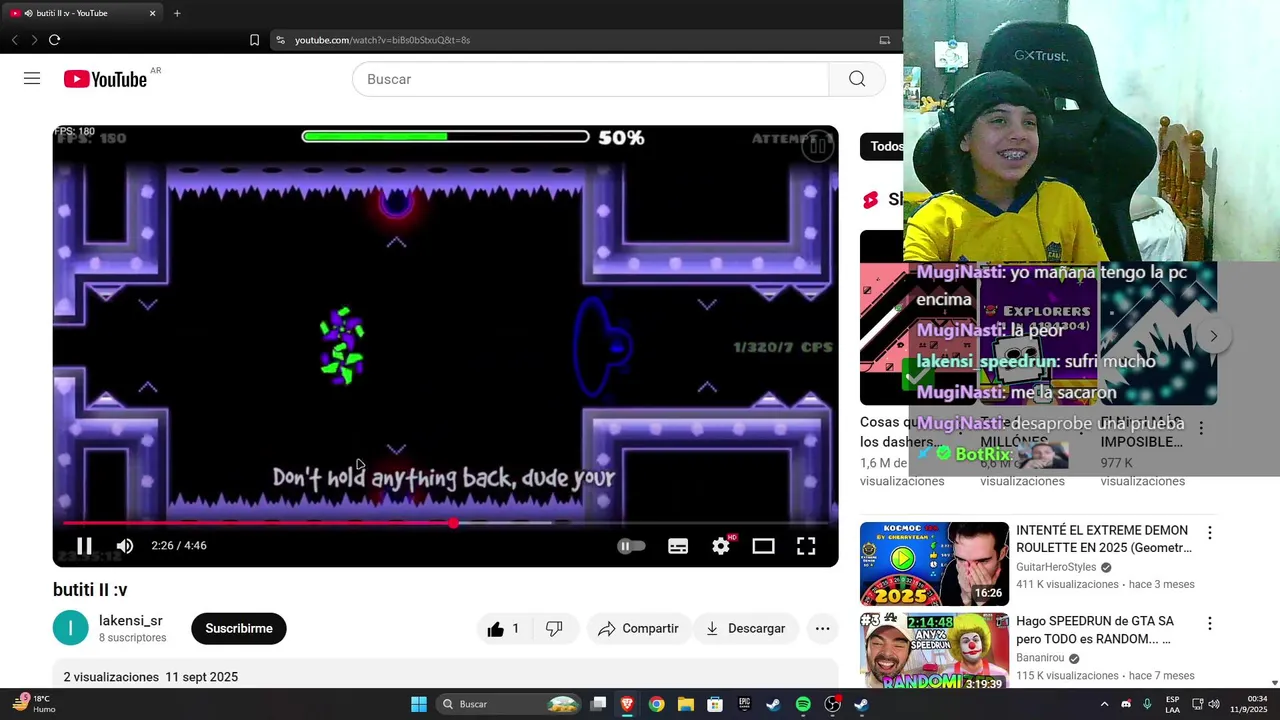Viewport: 1280px width, 720px height.
Task: Click the lakensi_sr channel avatar
Action: [x=71, y=628]
